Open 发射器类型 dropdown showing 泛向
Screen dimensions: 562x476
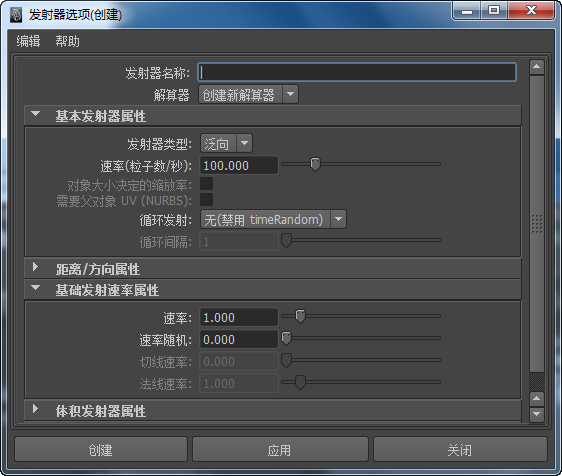point(226,143)
